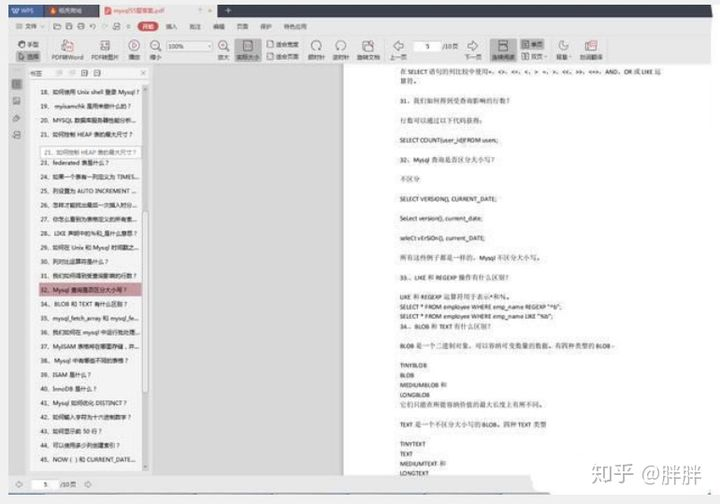Image resolution: width=720 pixels, height=504 pixels.
Task: Tick the fit width 适合宽度 checkbox
Action: tap(270, 44)
